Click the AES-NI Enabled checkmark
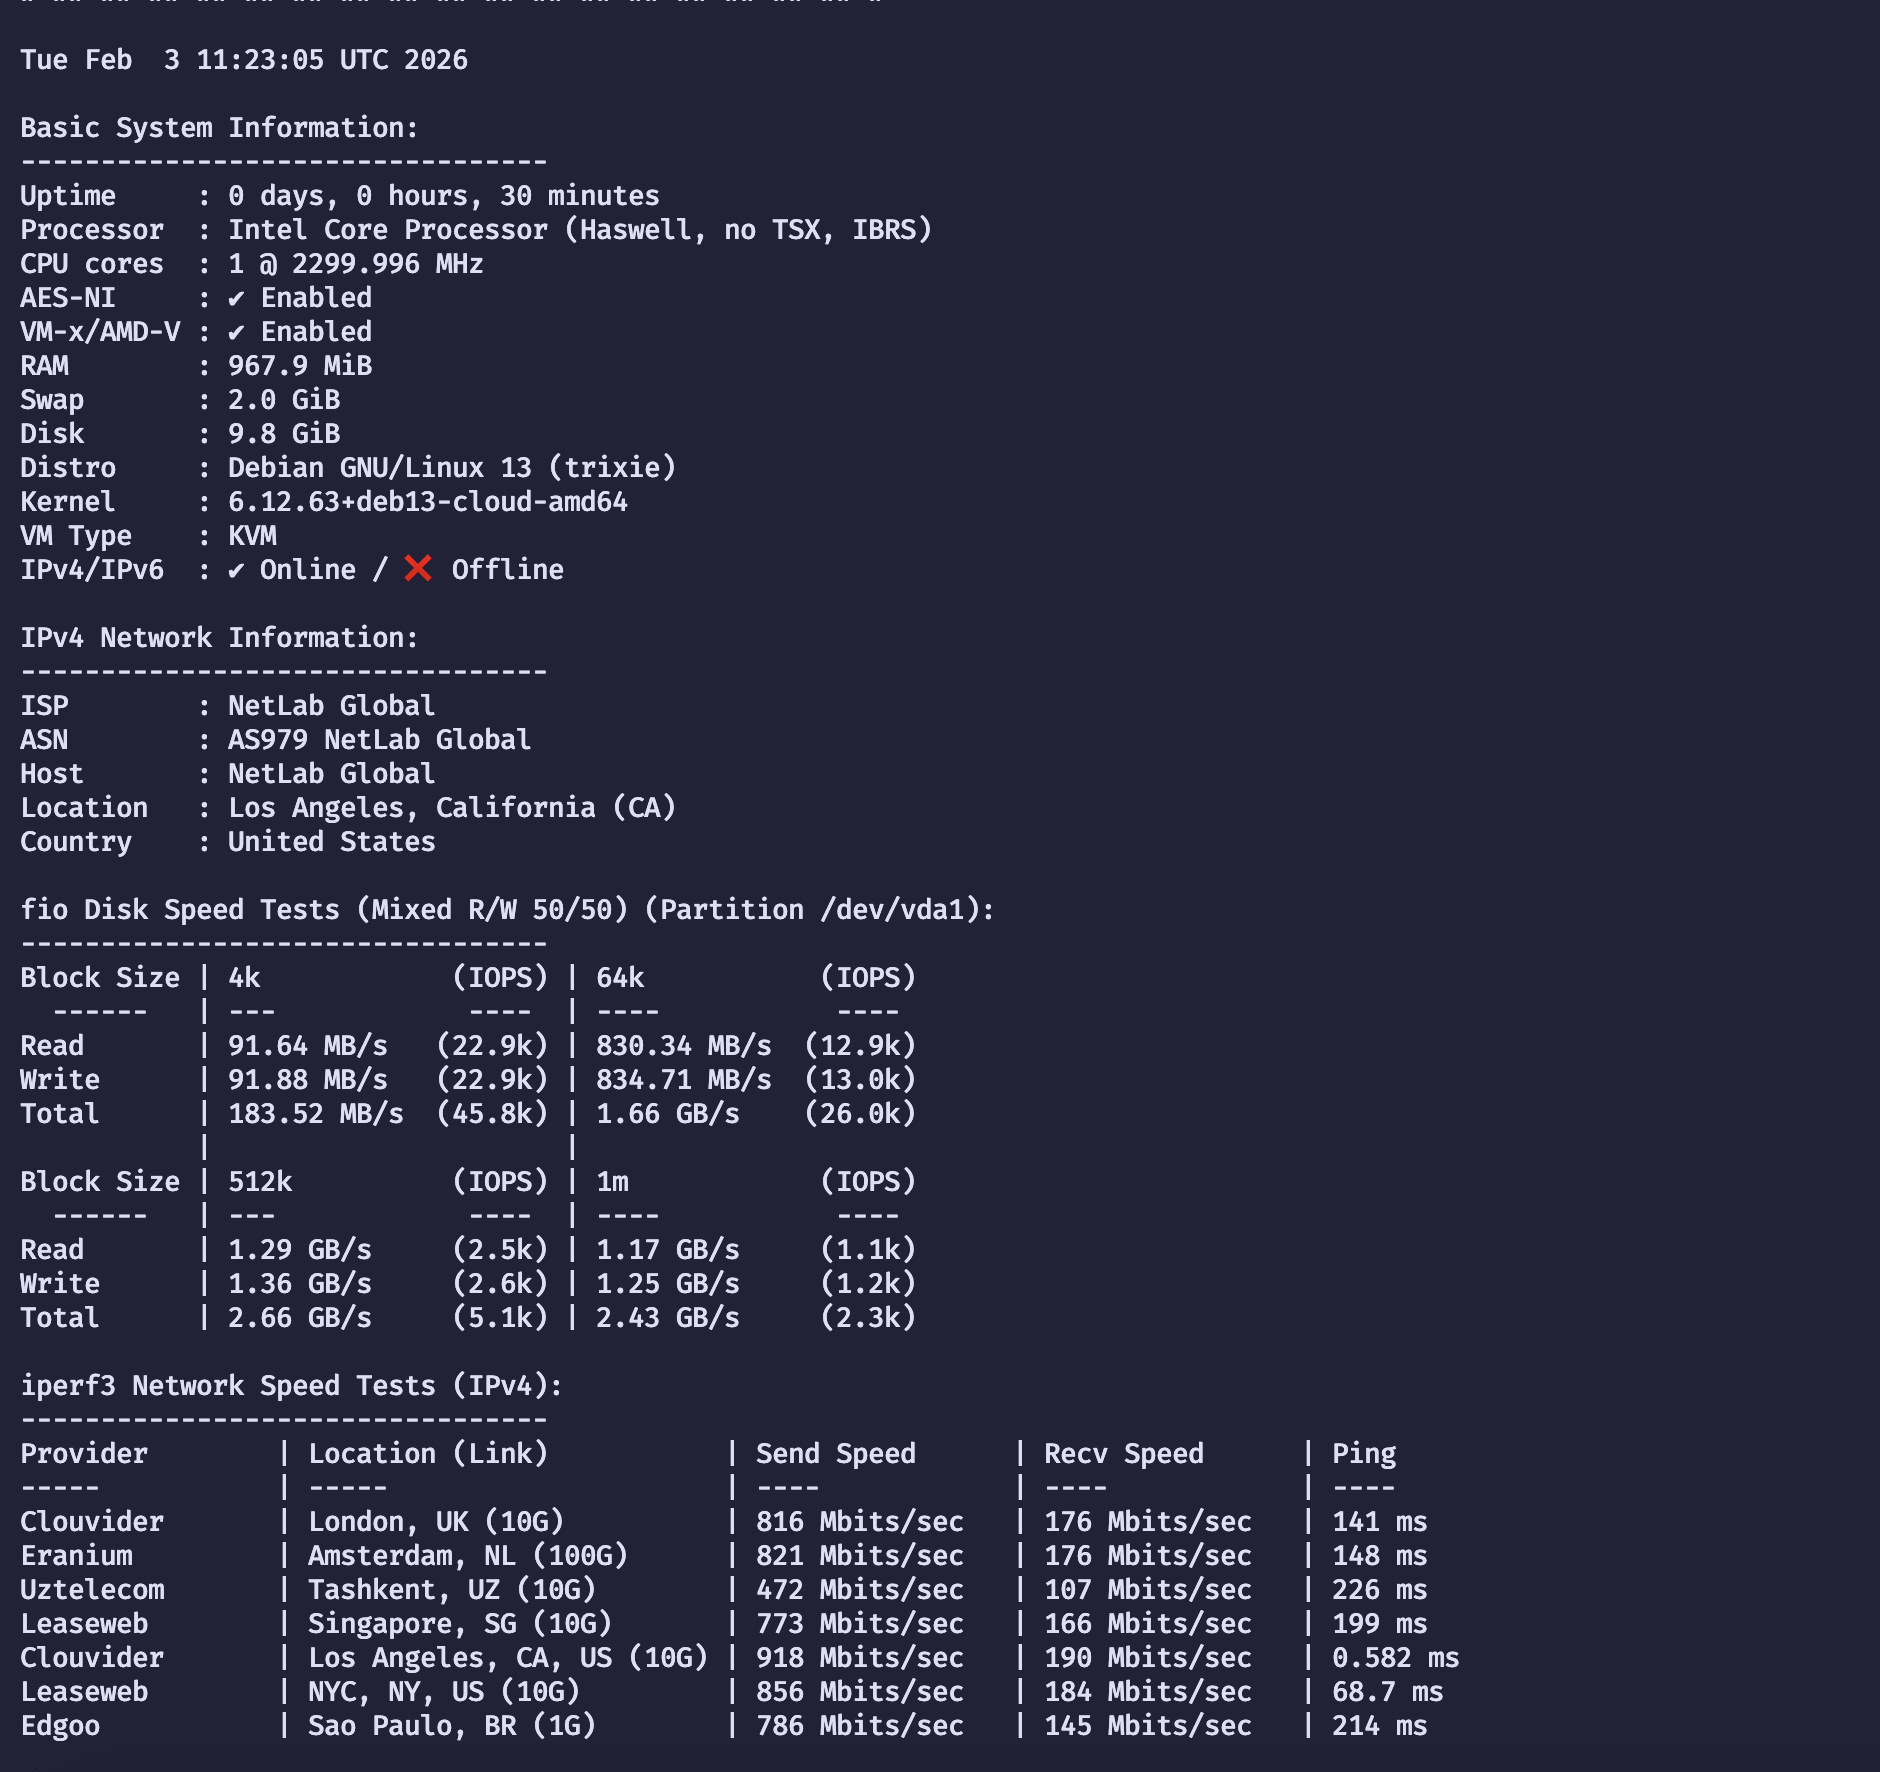The width and height of the screenshot is (1880, 1772). [236, 298]
